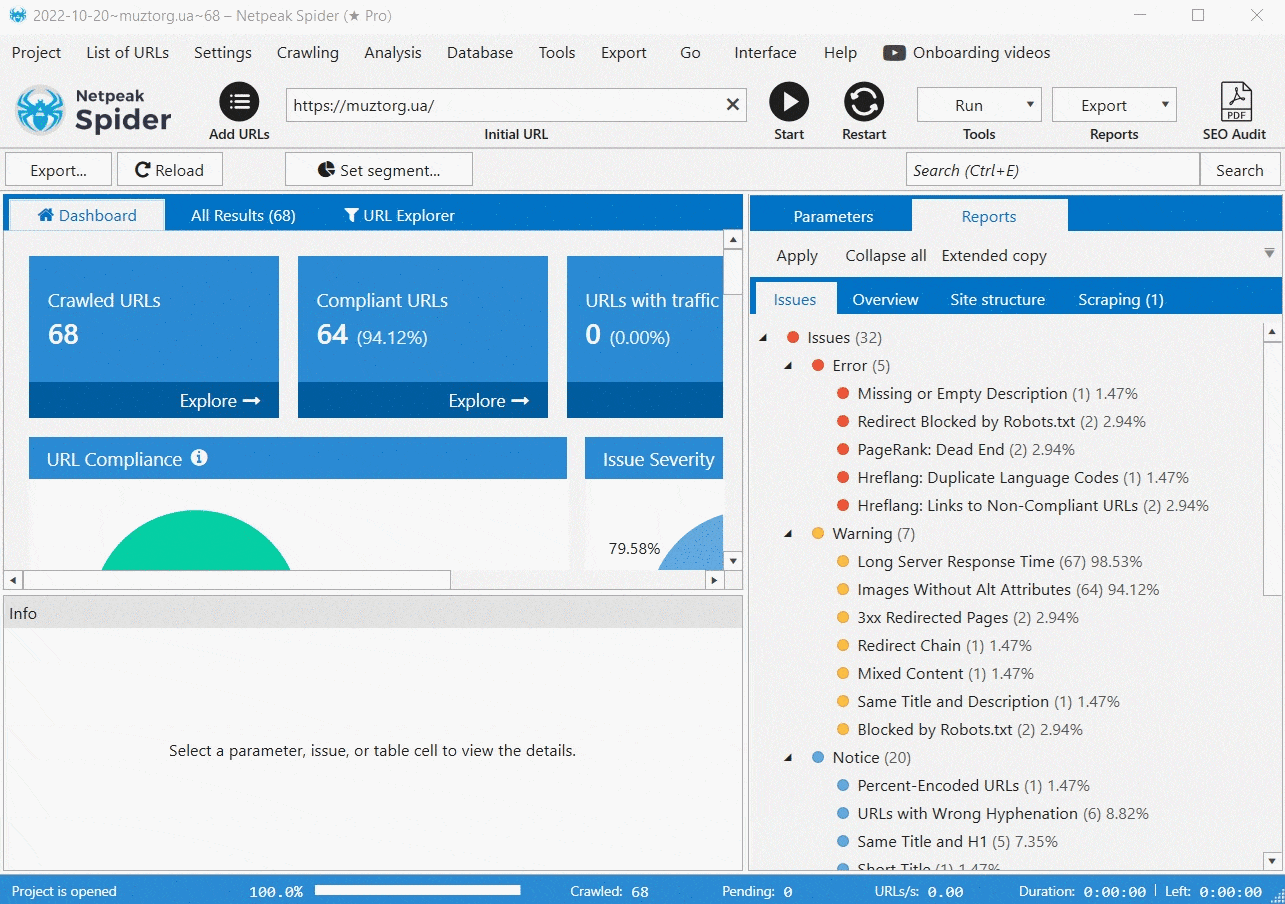Collapse the Notice (20) group
Screen dimensions: 1285x904
click(x=789, y=758)
